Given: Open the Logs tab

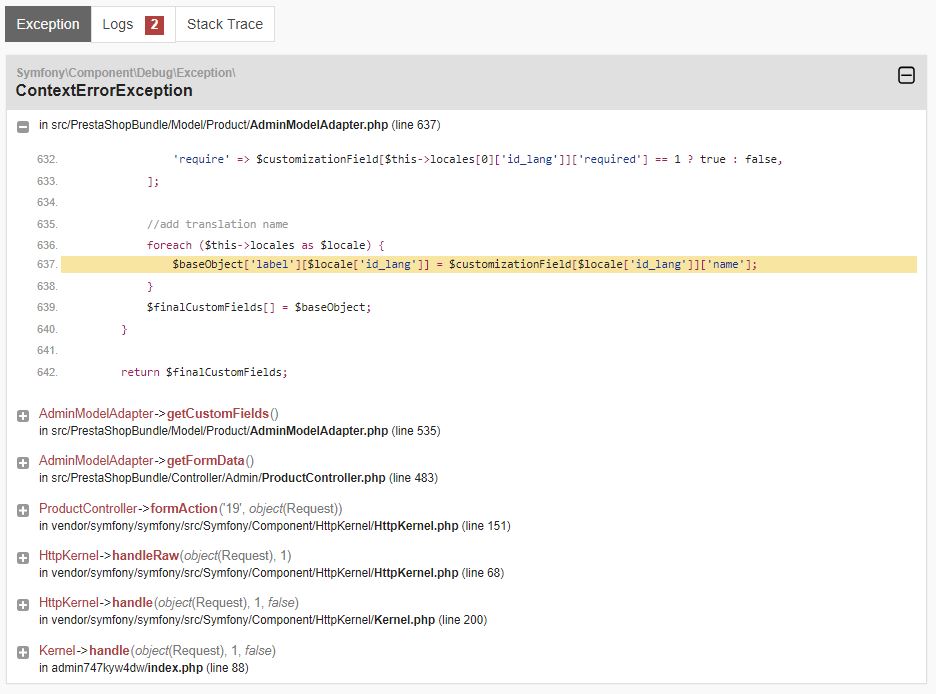Looking at the screenshot, I should [133, 24].
